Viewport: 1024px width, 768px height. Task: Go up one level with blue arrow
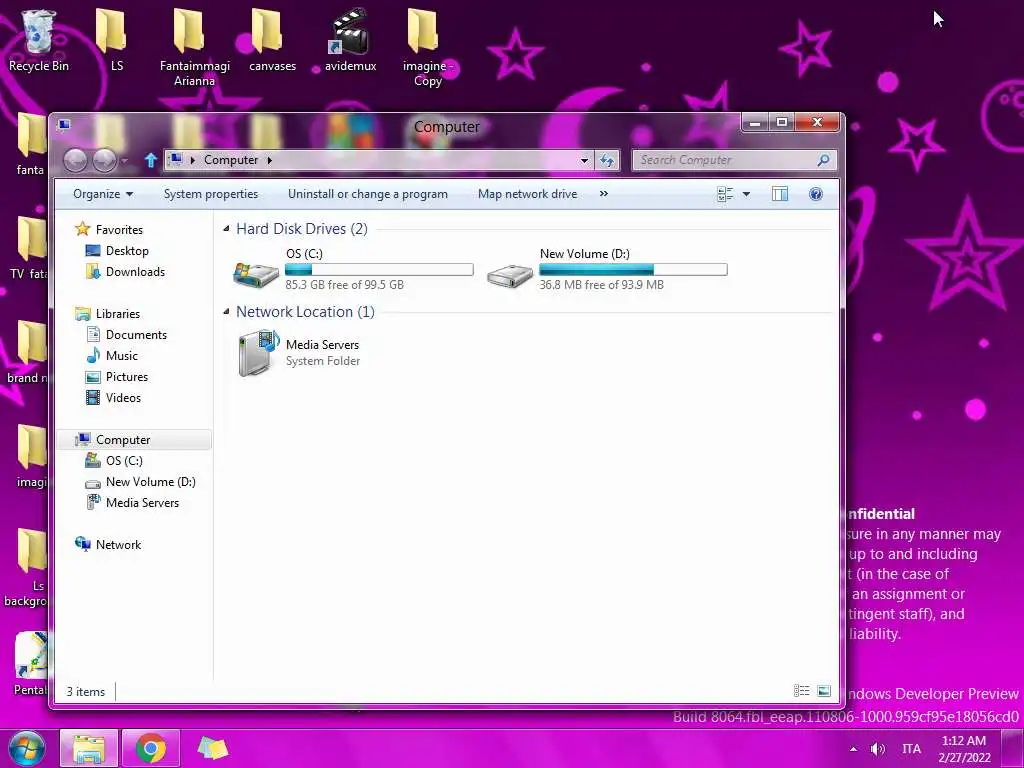[x=151, y=160]
